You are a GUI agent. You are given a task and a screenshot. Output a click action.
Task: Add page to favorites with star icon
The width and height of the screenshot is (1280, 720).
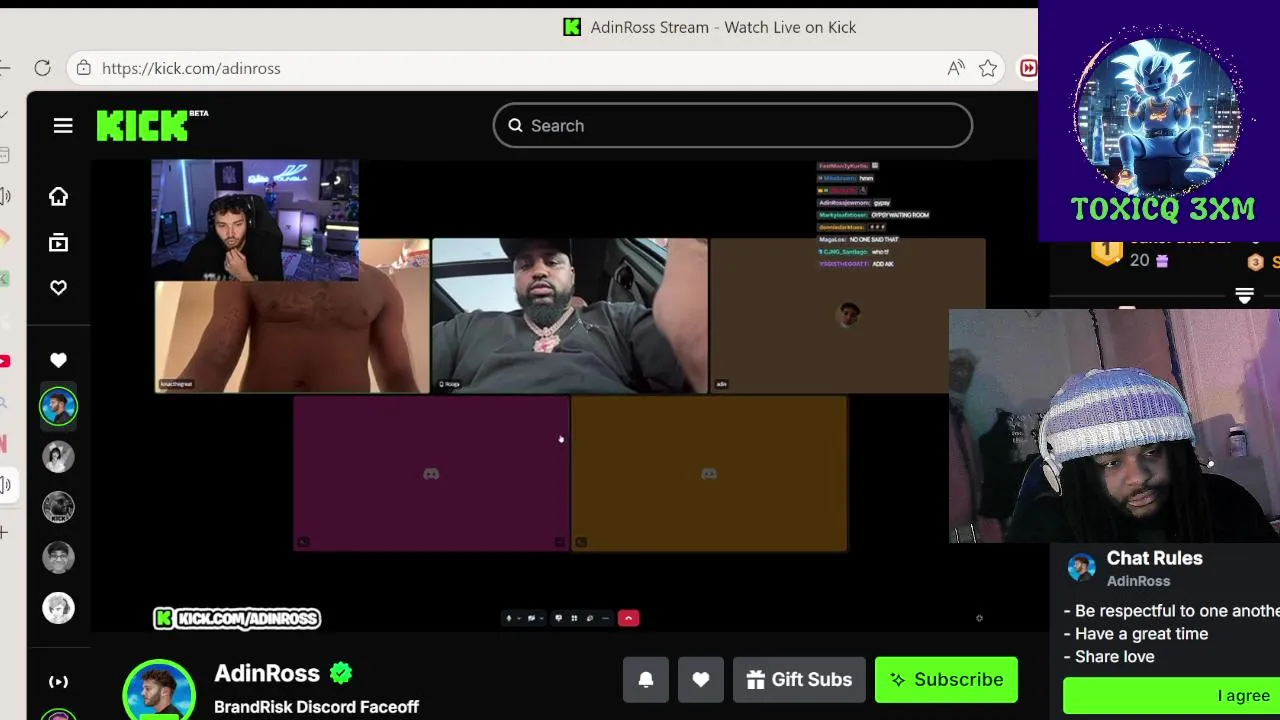(x=988, y=68)
